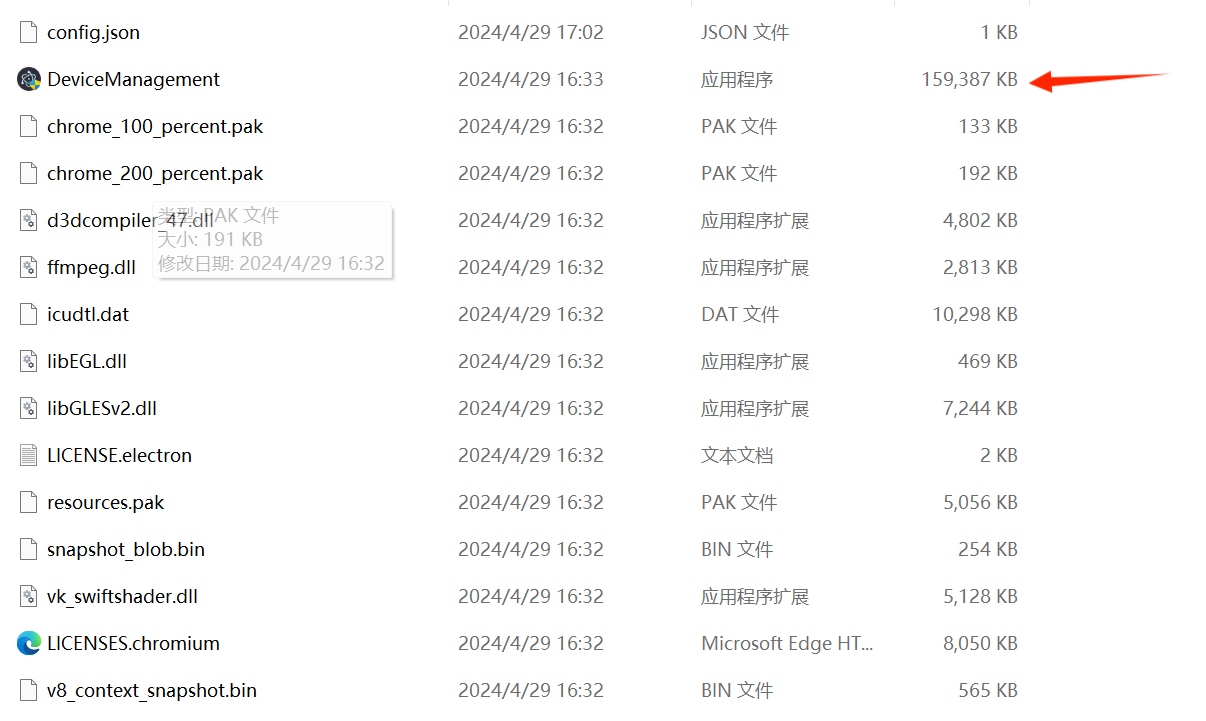
Task: Click the LICENSES.chromium Edge icon
Action: (x=29, y=644)
